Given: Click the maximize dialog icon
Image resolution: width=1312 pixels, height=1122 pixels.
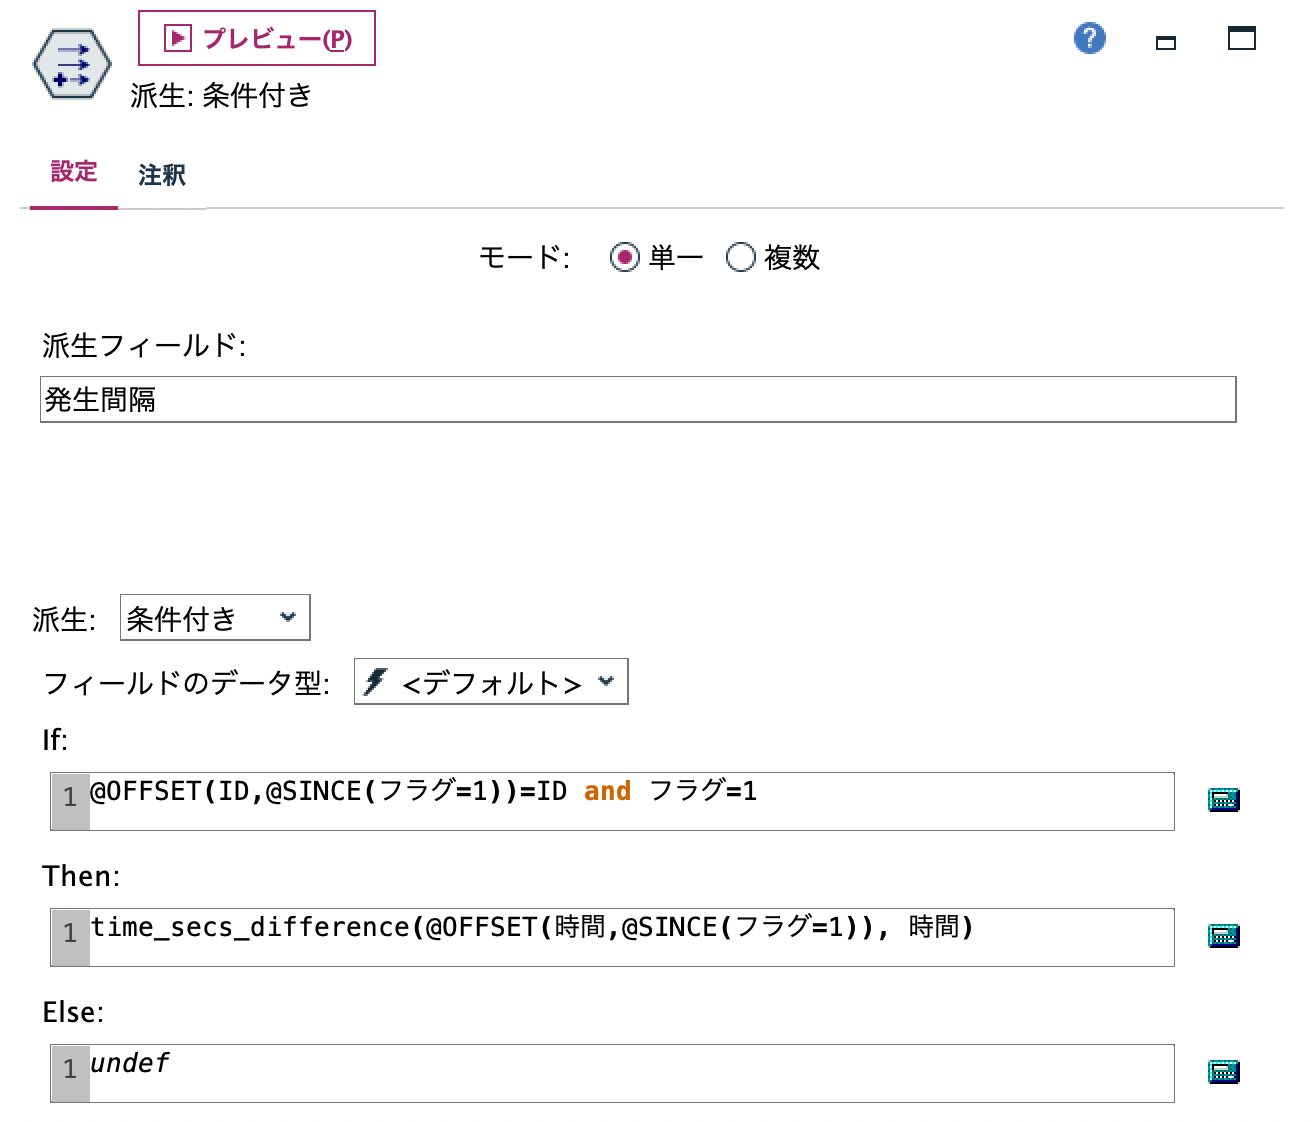Looking at the screenshot, I should coord(1242,38).
